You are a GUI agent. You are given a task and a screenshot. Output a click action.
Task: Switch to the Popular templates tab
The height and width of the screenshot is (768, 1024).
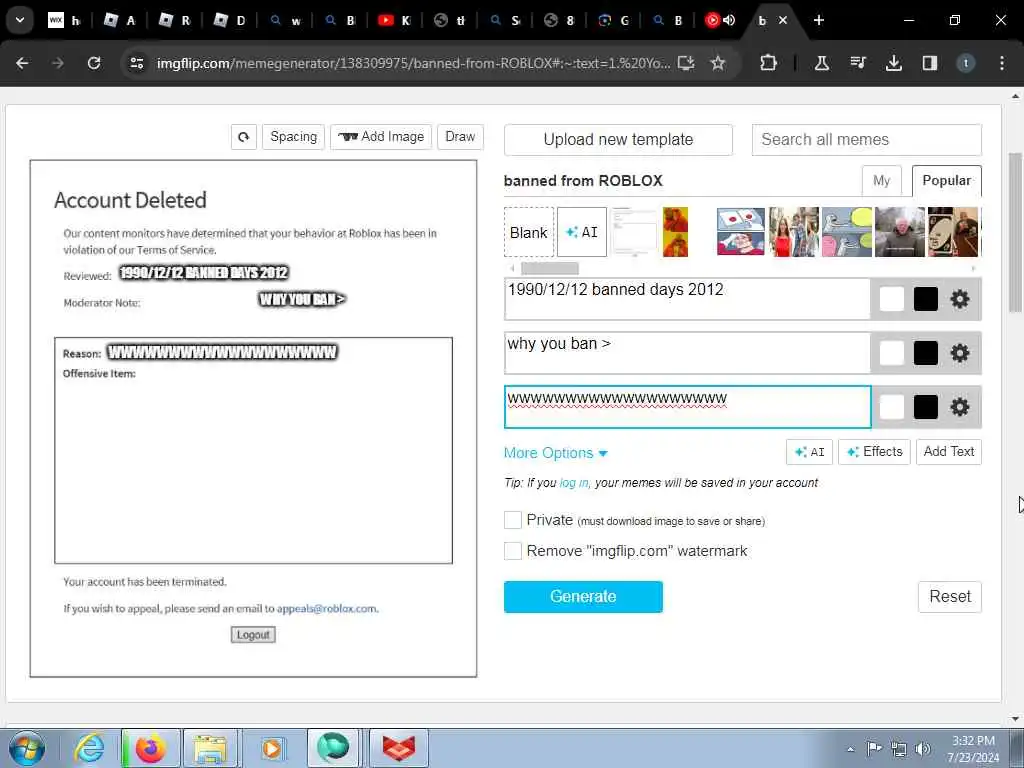tap(946, 180)
